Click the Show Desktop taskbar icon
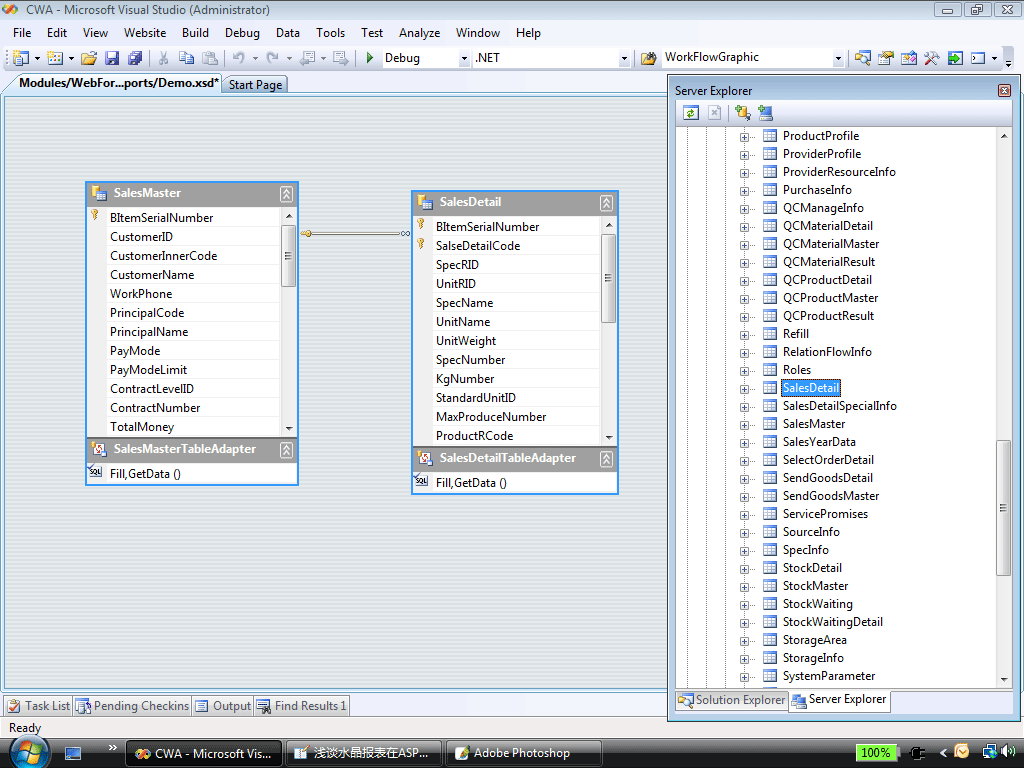The width and height of the screenshot is (1024, 768). 72,754
